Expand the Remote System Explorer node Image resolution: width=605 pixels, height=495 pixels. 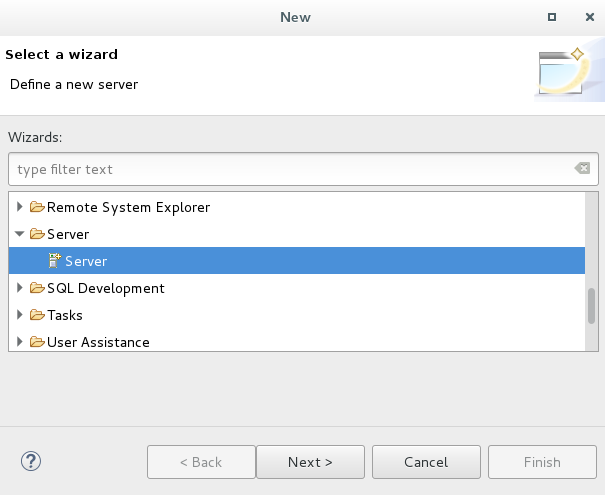(x=20, y=207)
